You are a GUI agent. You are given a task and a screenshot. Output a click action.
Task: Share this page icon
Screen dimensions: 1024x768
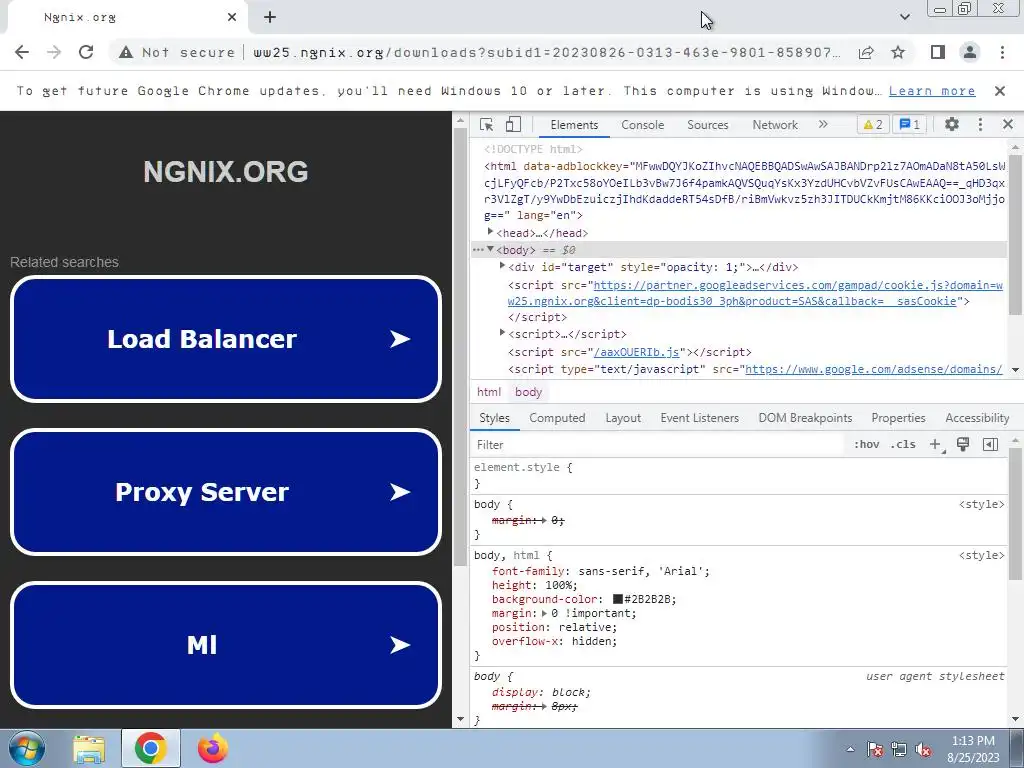(x=867, y=52)
